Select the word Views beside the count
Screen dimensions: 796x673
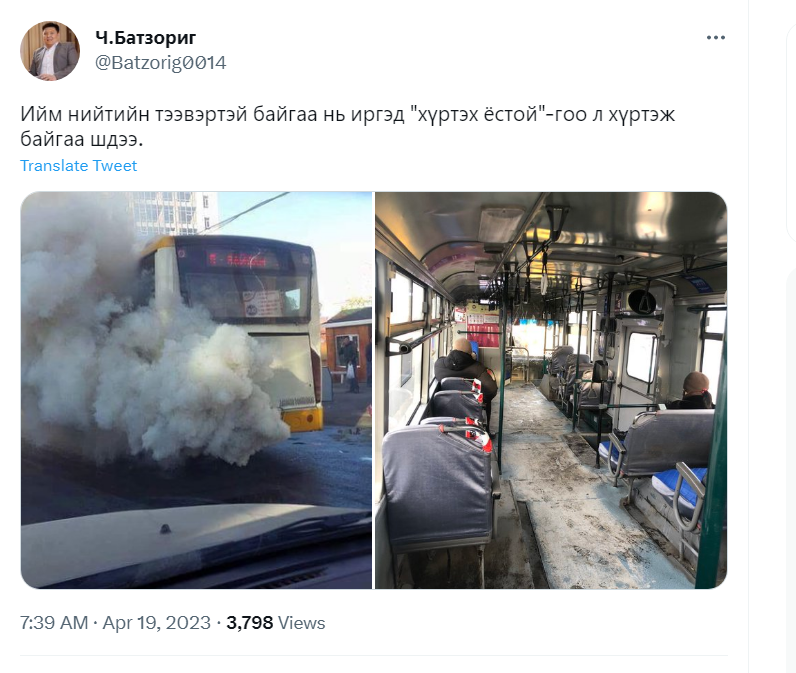[302, 623]
